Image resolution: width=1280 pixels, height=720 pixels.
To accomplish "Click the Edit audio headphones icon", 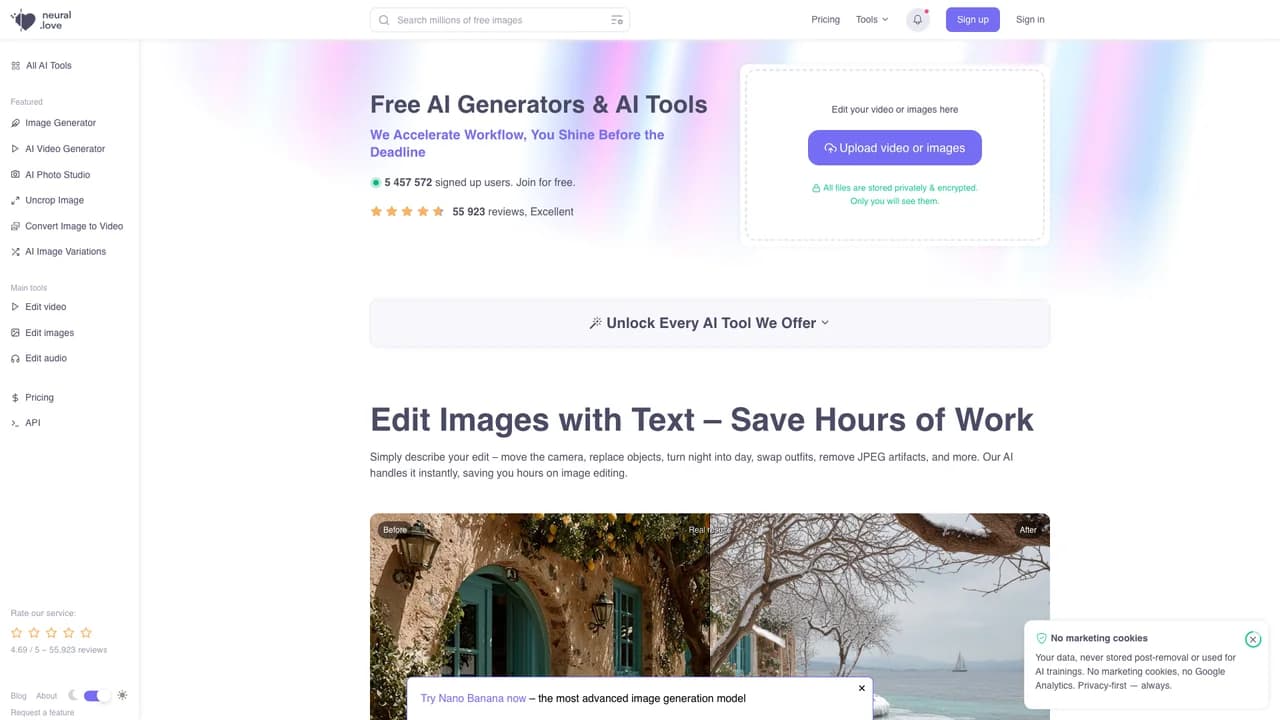I will click(x=15, y=358).
